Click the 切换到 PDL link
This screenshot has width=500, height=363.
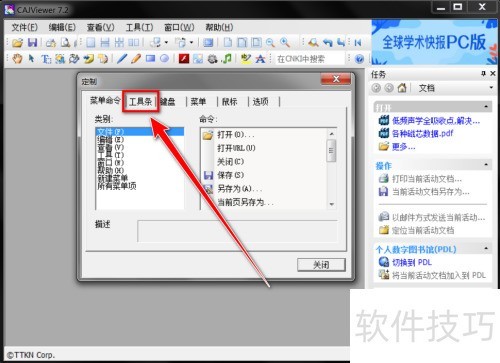[x=412, y=263]
